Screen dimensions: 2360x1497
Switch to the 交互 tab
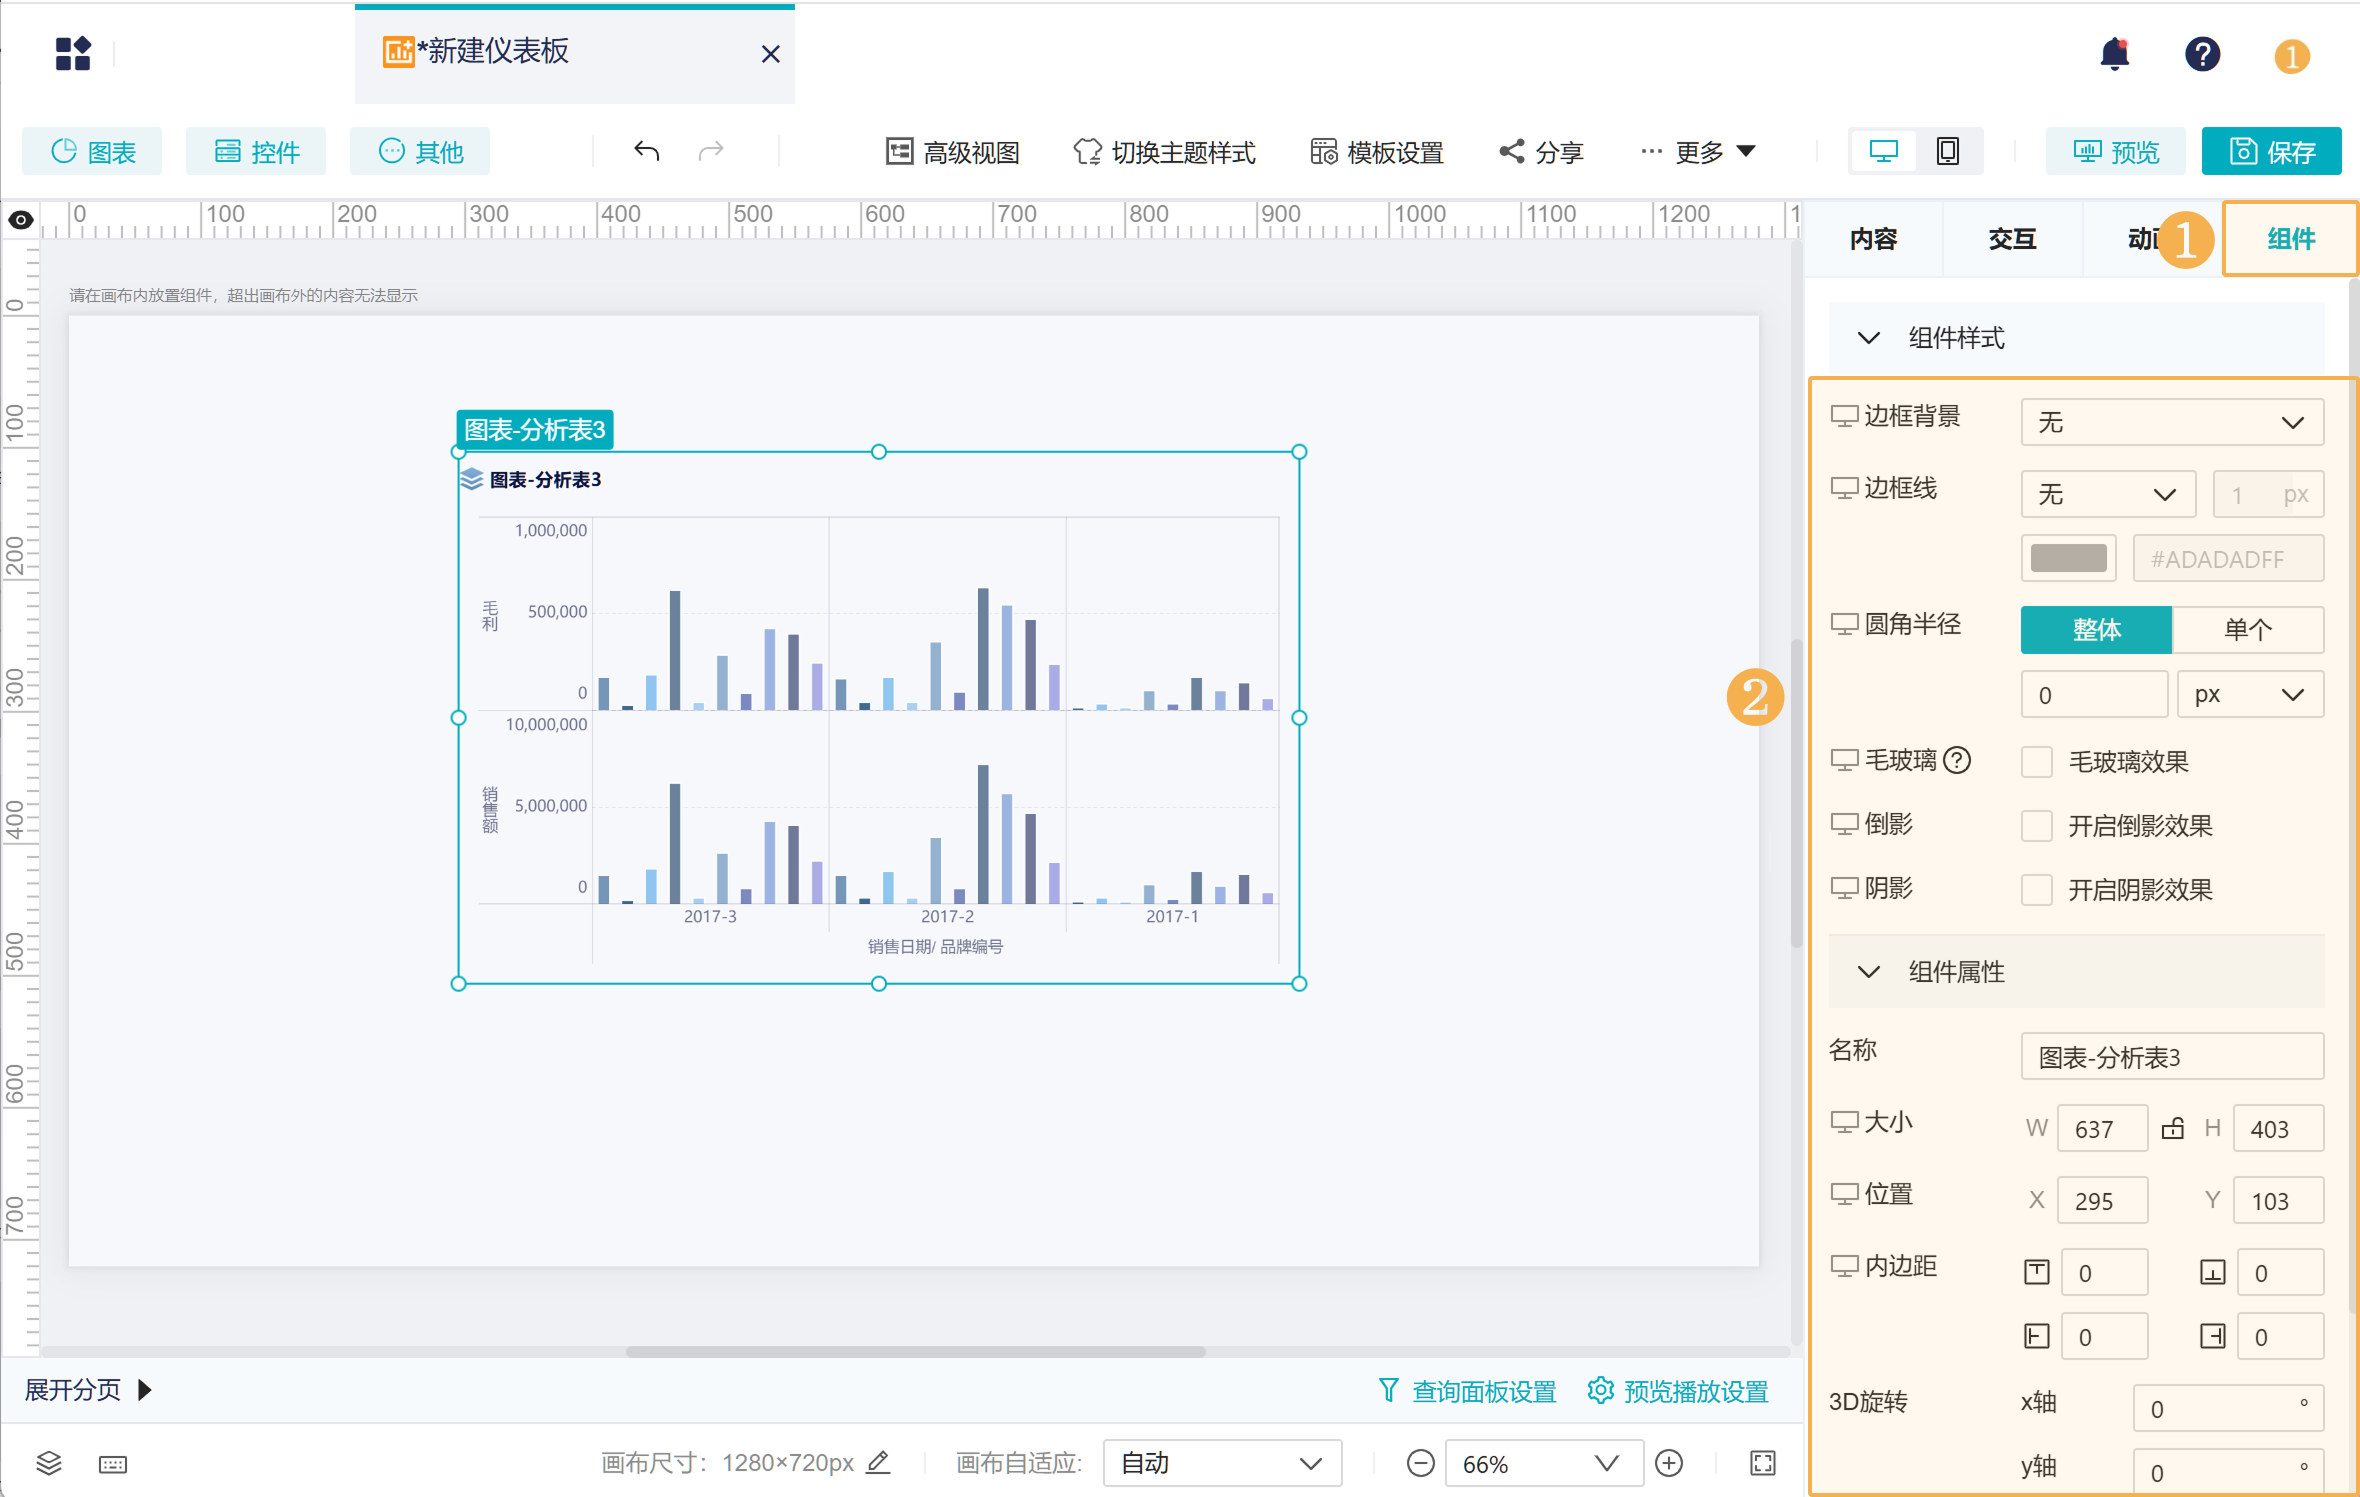click(x=2012, y=239)
